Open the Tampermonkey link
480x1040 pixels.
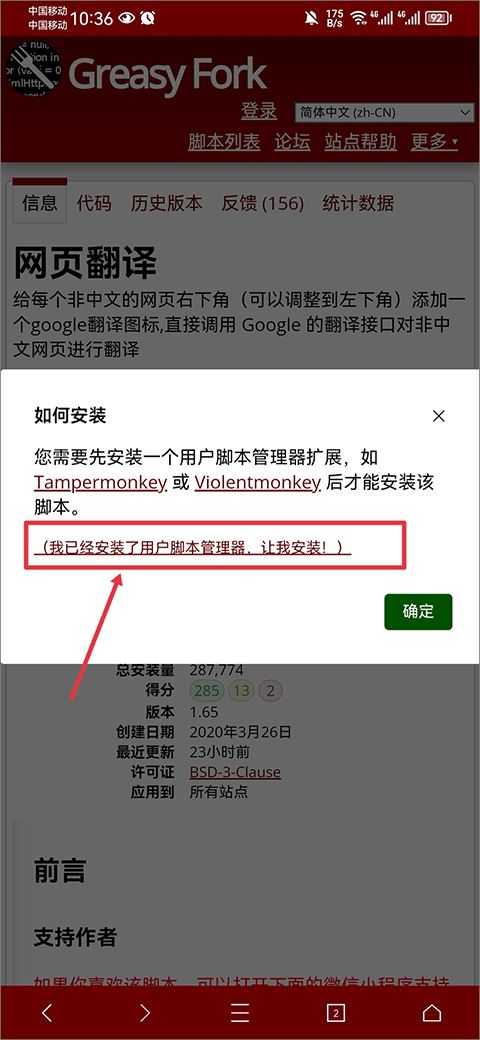[x=100, y=482]
